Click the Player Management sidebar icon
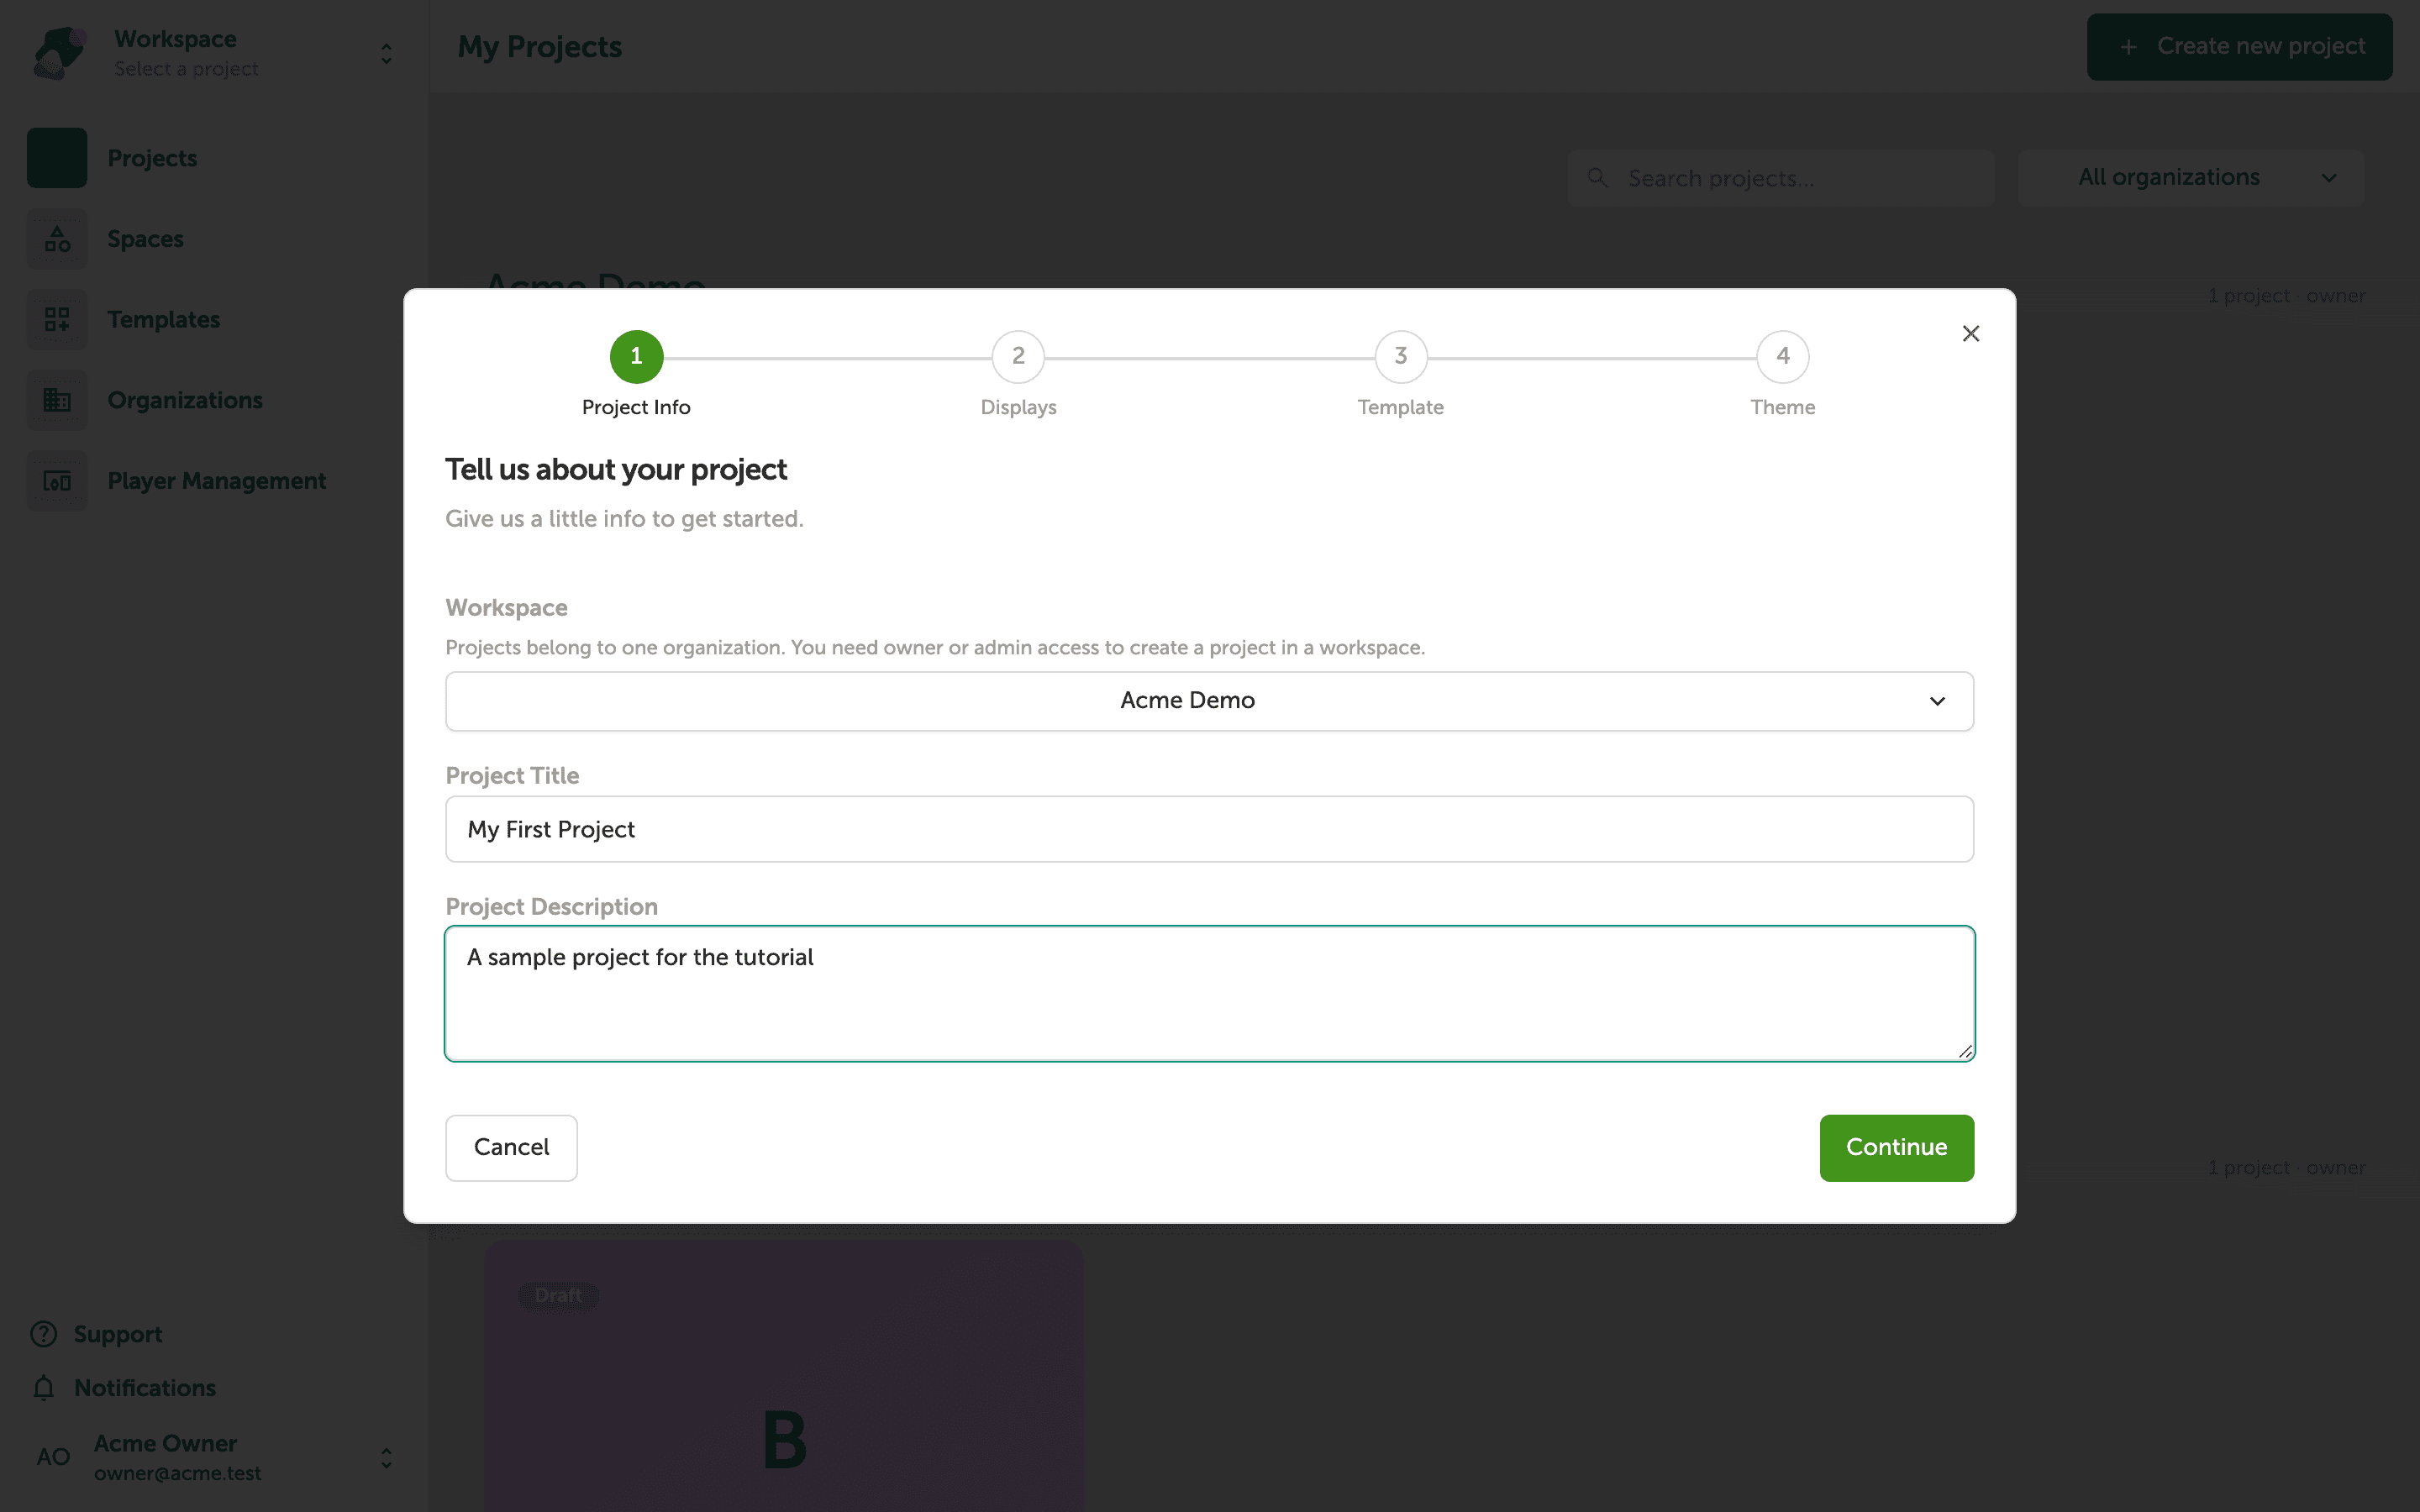This screenshot has width=2420, height=1512. pyautogui.click(x=57, y=481)
